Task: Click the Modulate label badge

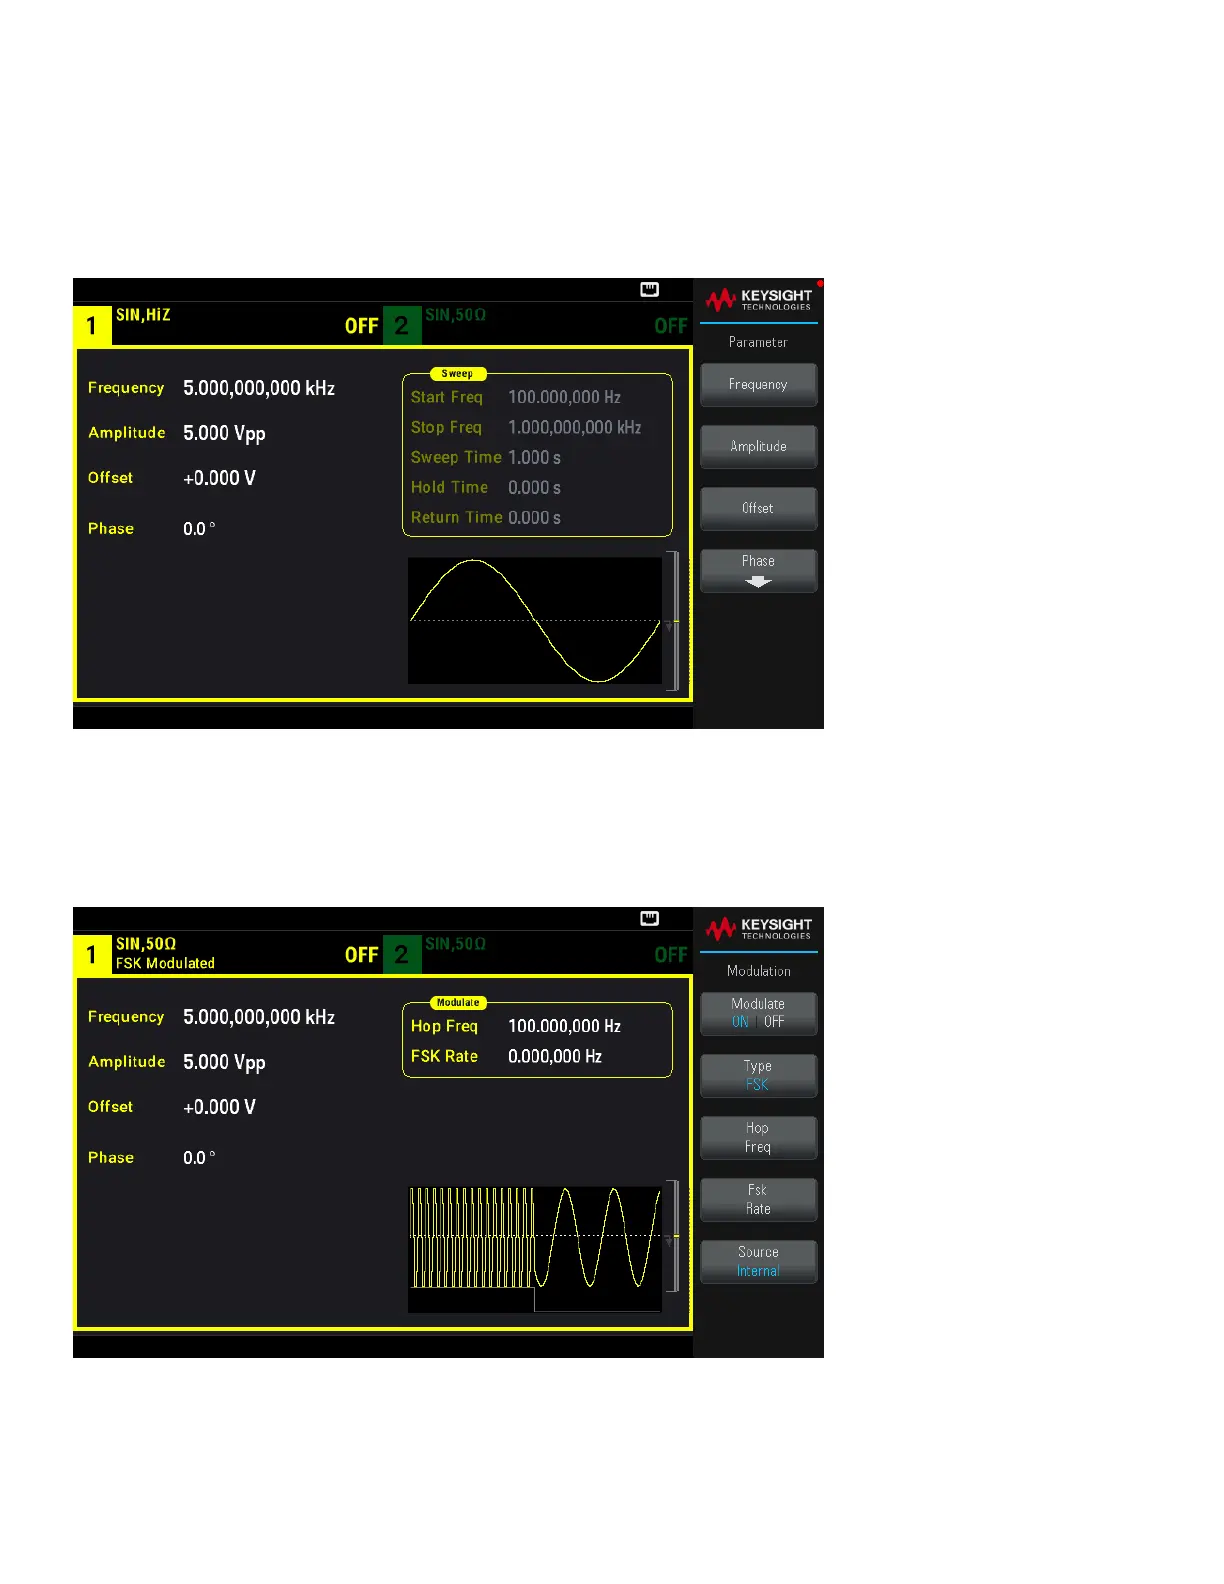Action: tap(458, 1002)
